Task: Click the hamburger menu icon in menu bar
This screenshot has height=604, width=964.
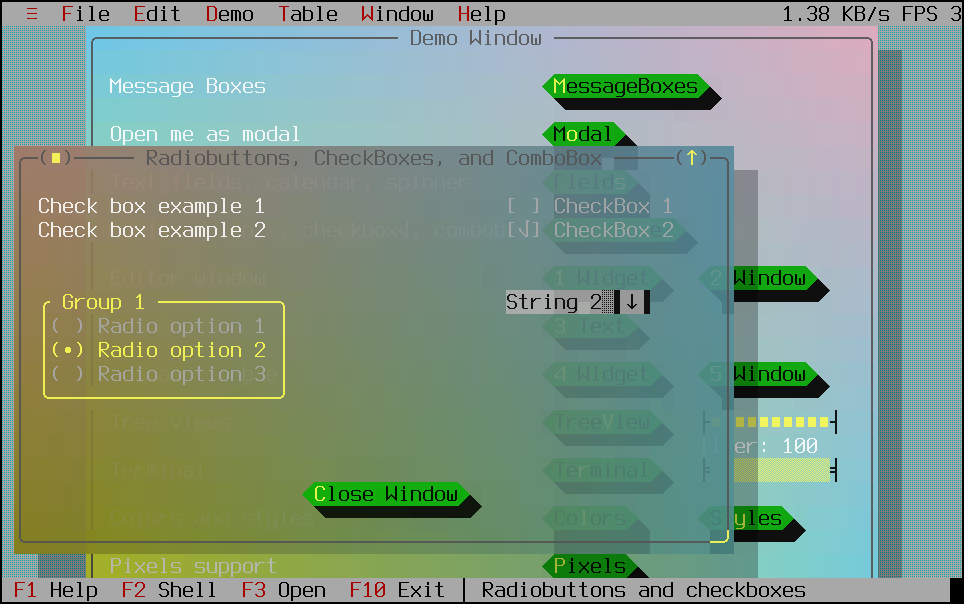Action: (31, 14)
